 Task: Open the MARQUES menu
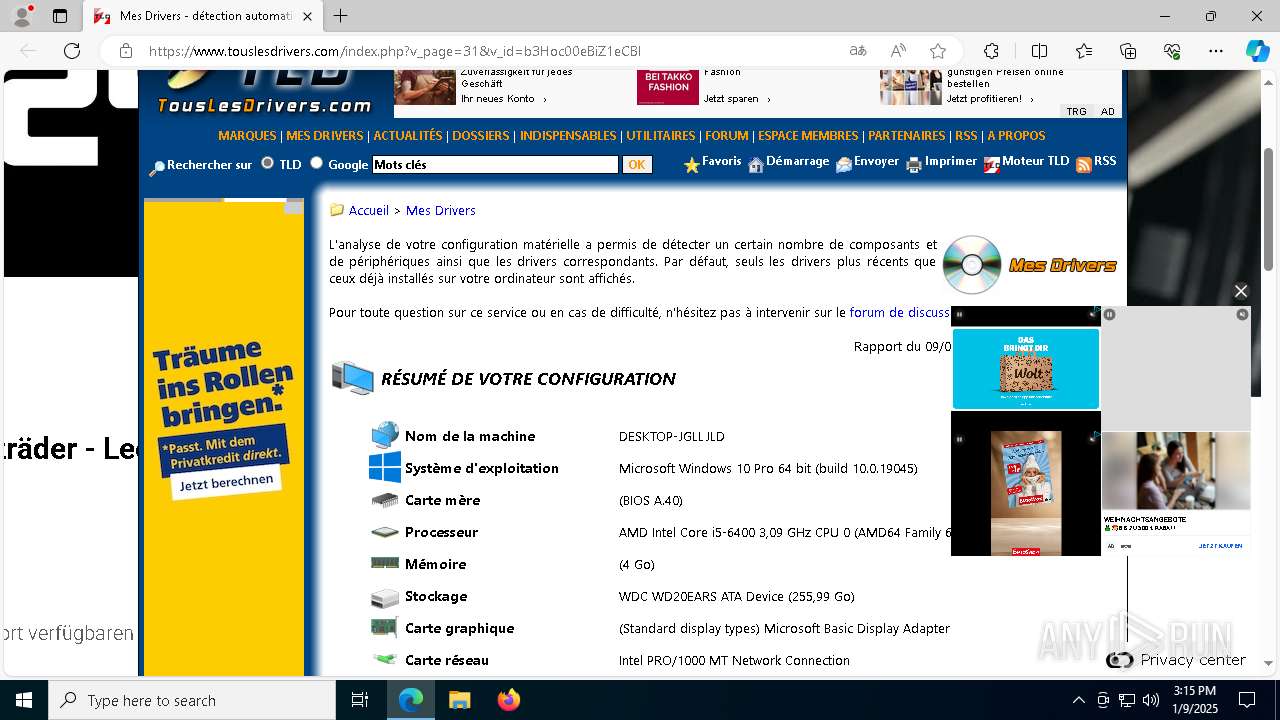pos(247,136)
